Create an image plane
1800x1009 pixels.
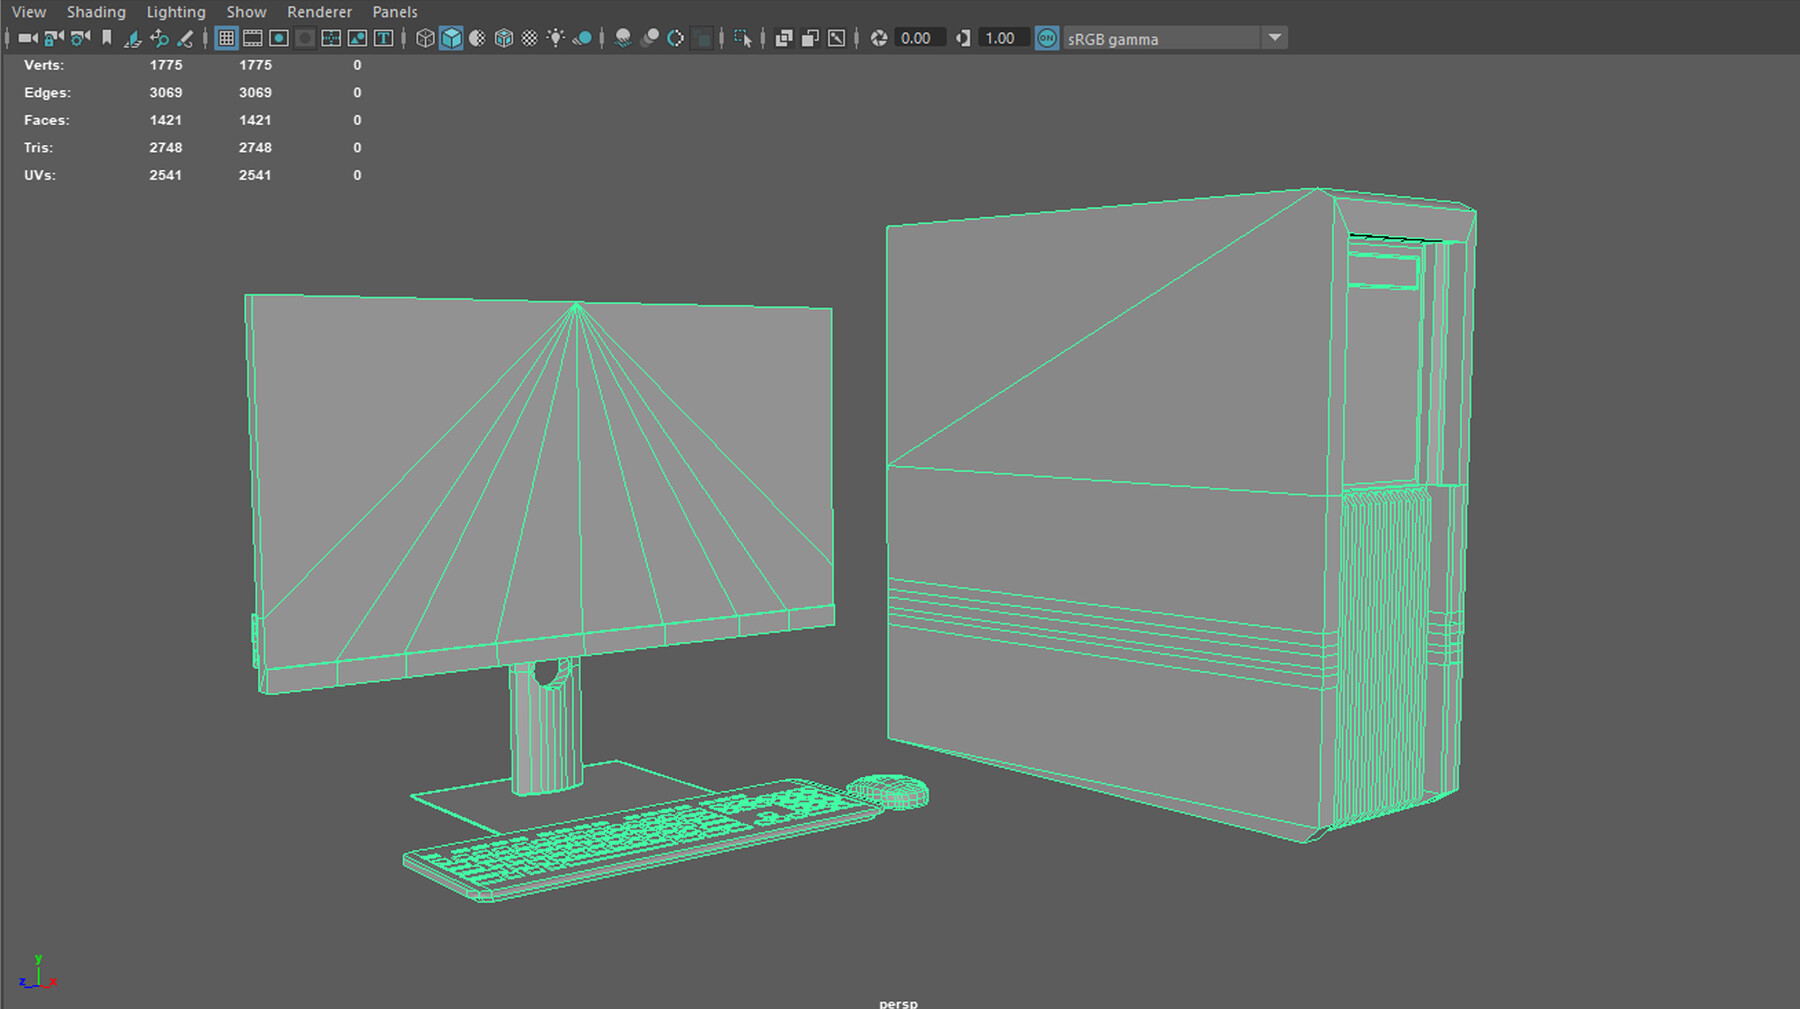(x=133, y=38)
